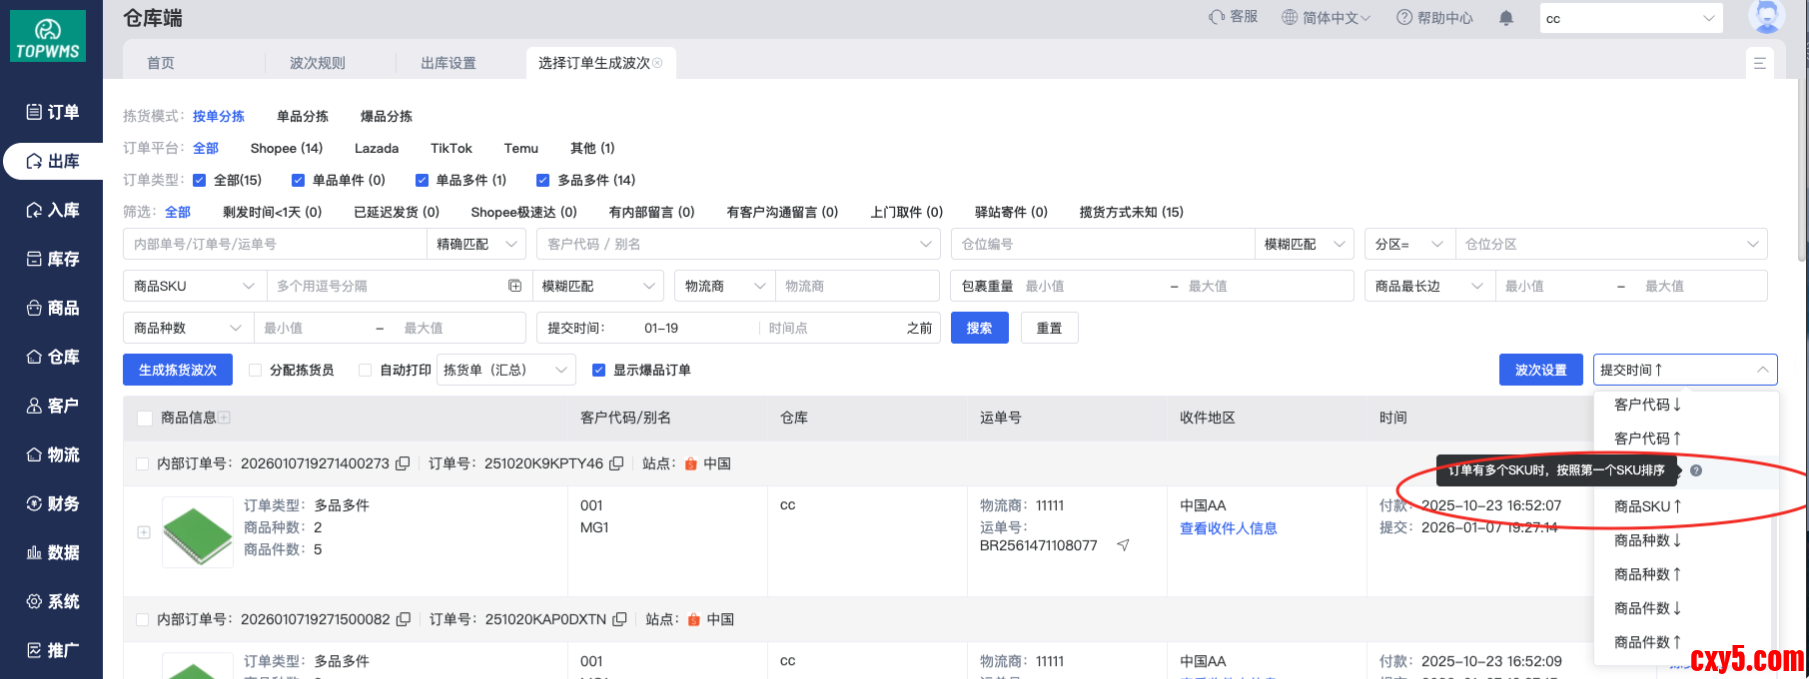Image resolution: width=1809 pixels, height=679 pixels.
Task: Enable the 分配拣货员 checkbox
Action: [255, 370]
